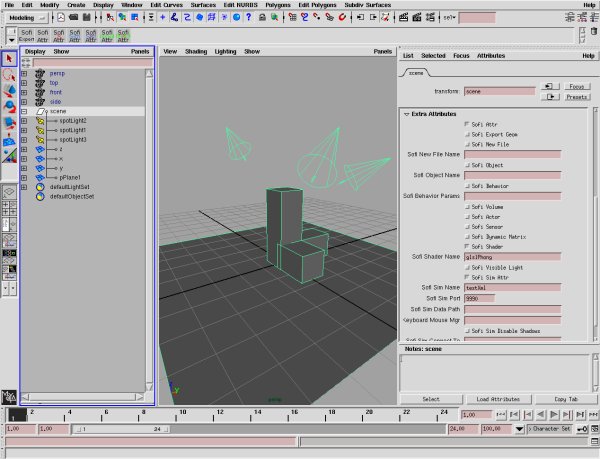This screenshot has width=600, height=459.
Task: Click the defaultLightSet set icon
Action: (40, 187)
